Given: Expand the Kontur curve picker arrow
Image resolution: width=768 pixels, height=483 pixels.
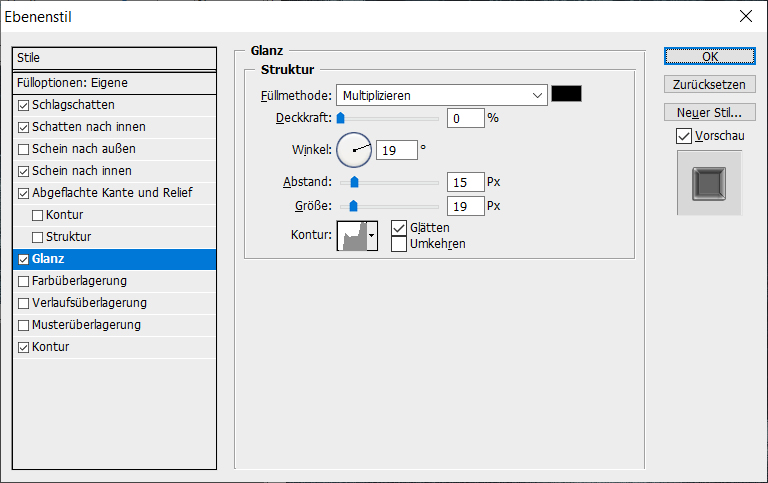Looking at the screenshot, I should click(373, 235).
